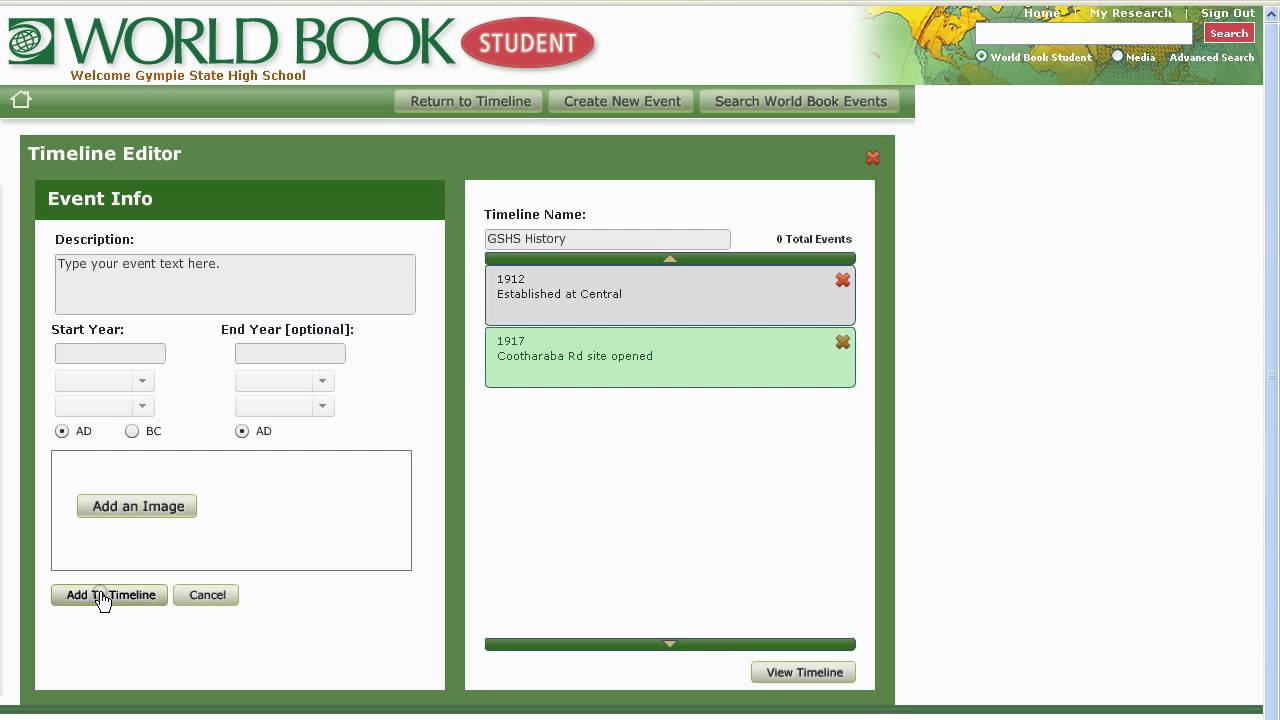Open Advanced Search
The width and height of the screenshot is (1280, 720).
click(x=1211, y=57)
